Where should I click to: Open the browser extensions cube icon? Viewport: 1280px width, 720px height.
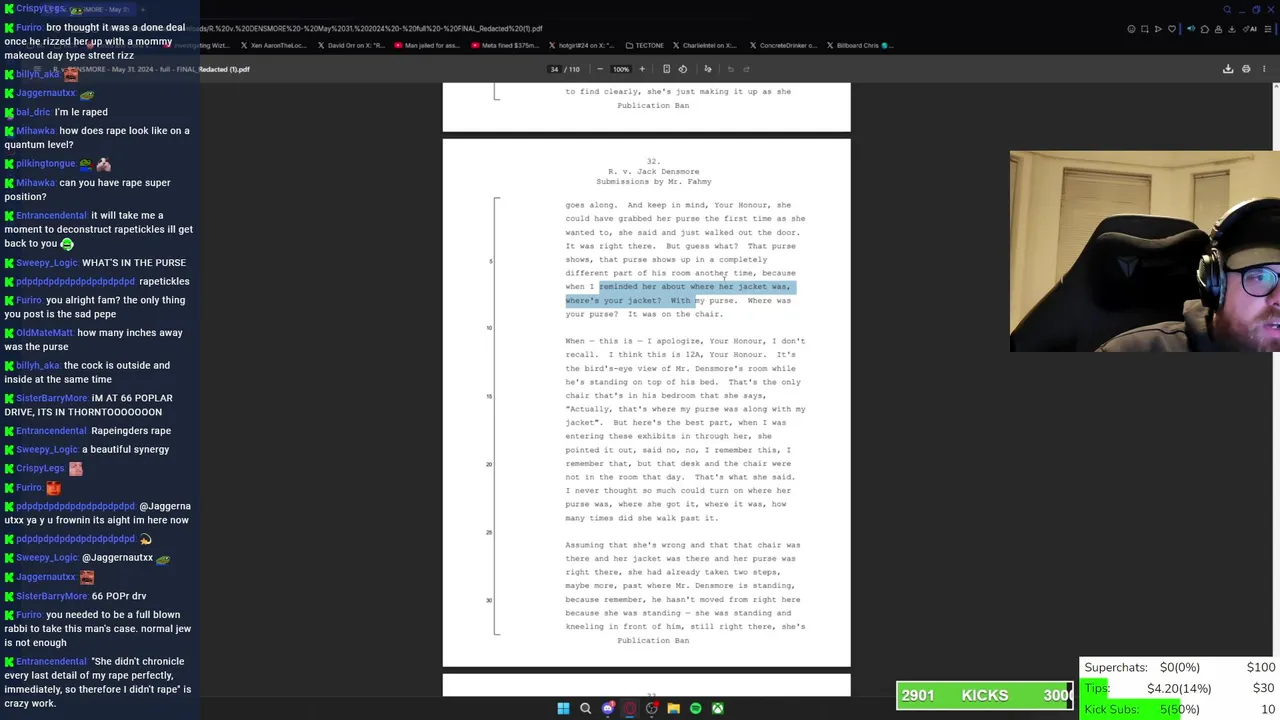click(x=1204, y=29)
